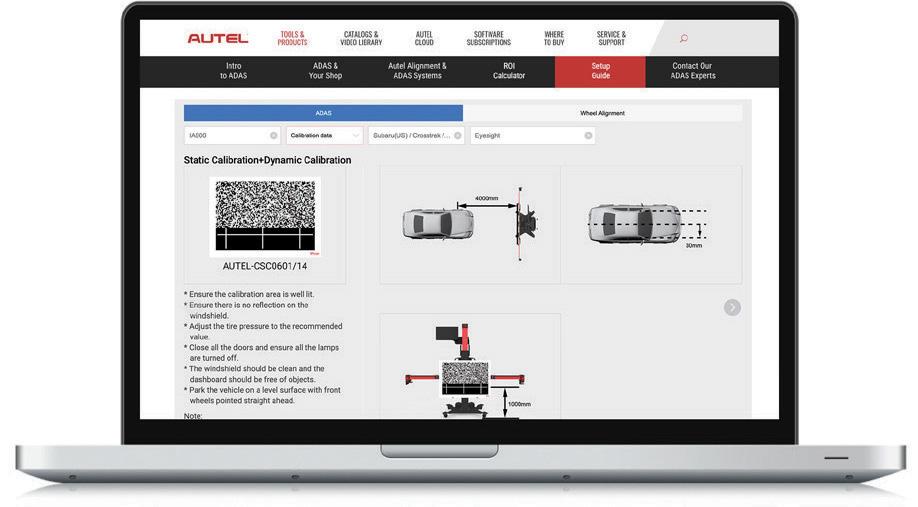The image size is (918, 507).
Task: Click the IA800 input field
Action: [x=232, y=135]
